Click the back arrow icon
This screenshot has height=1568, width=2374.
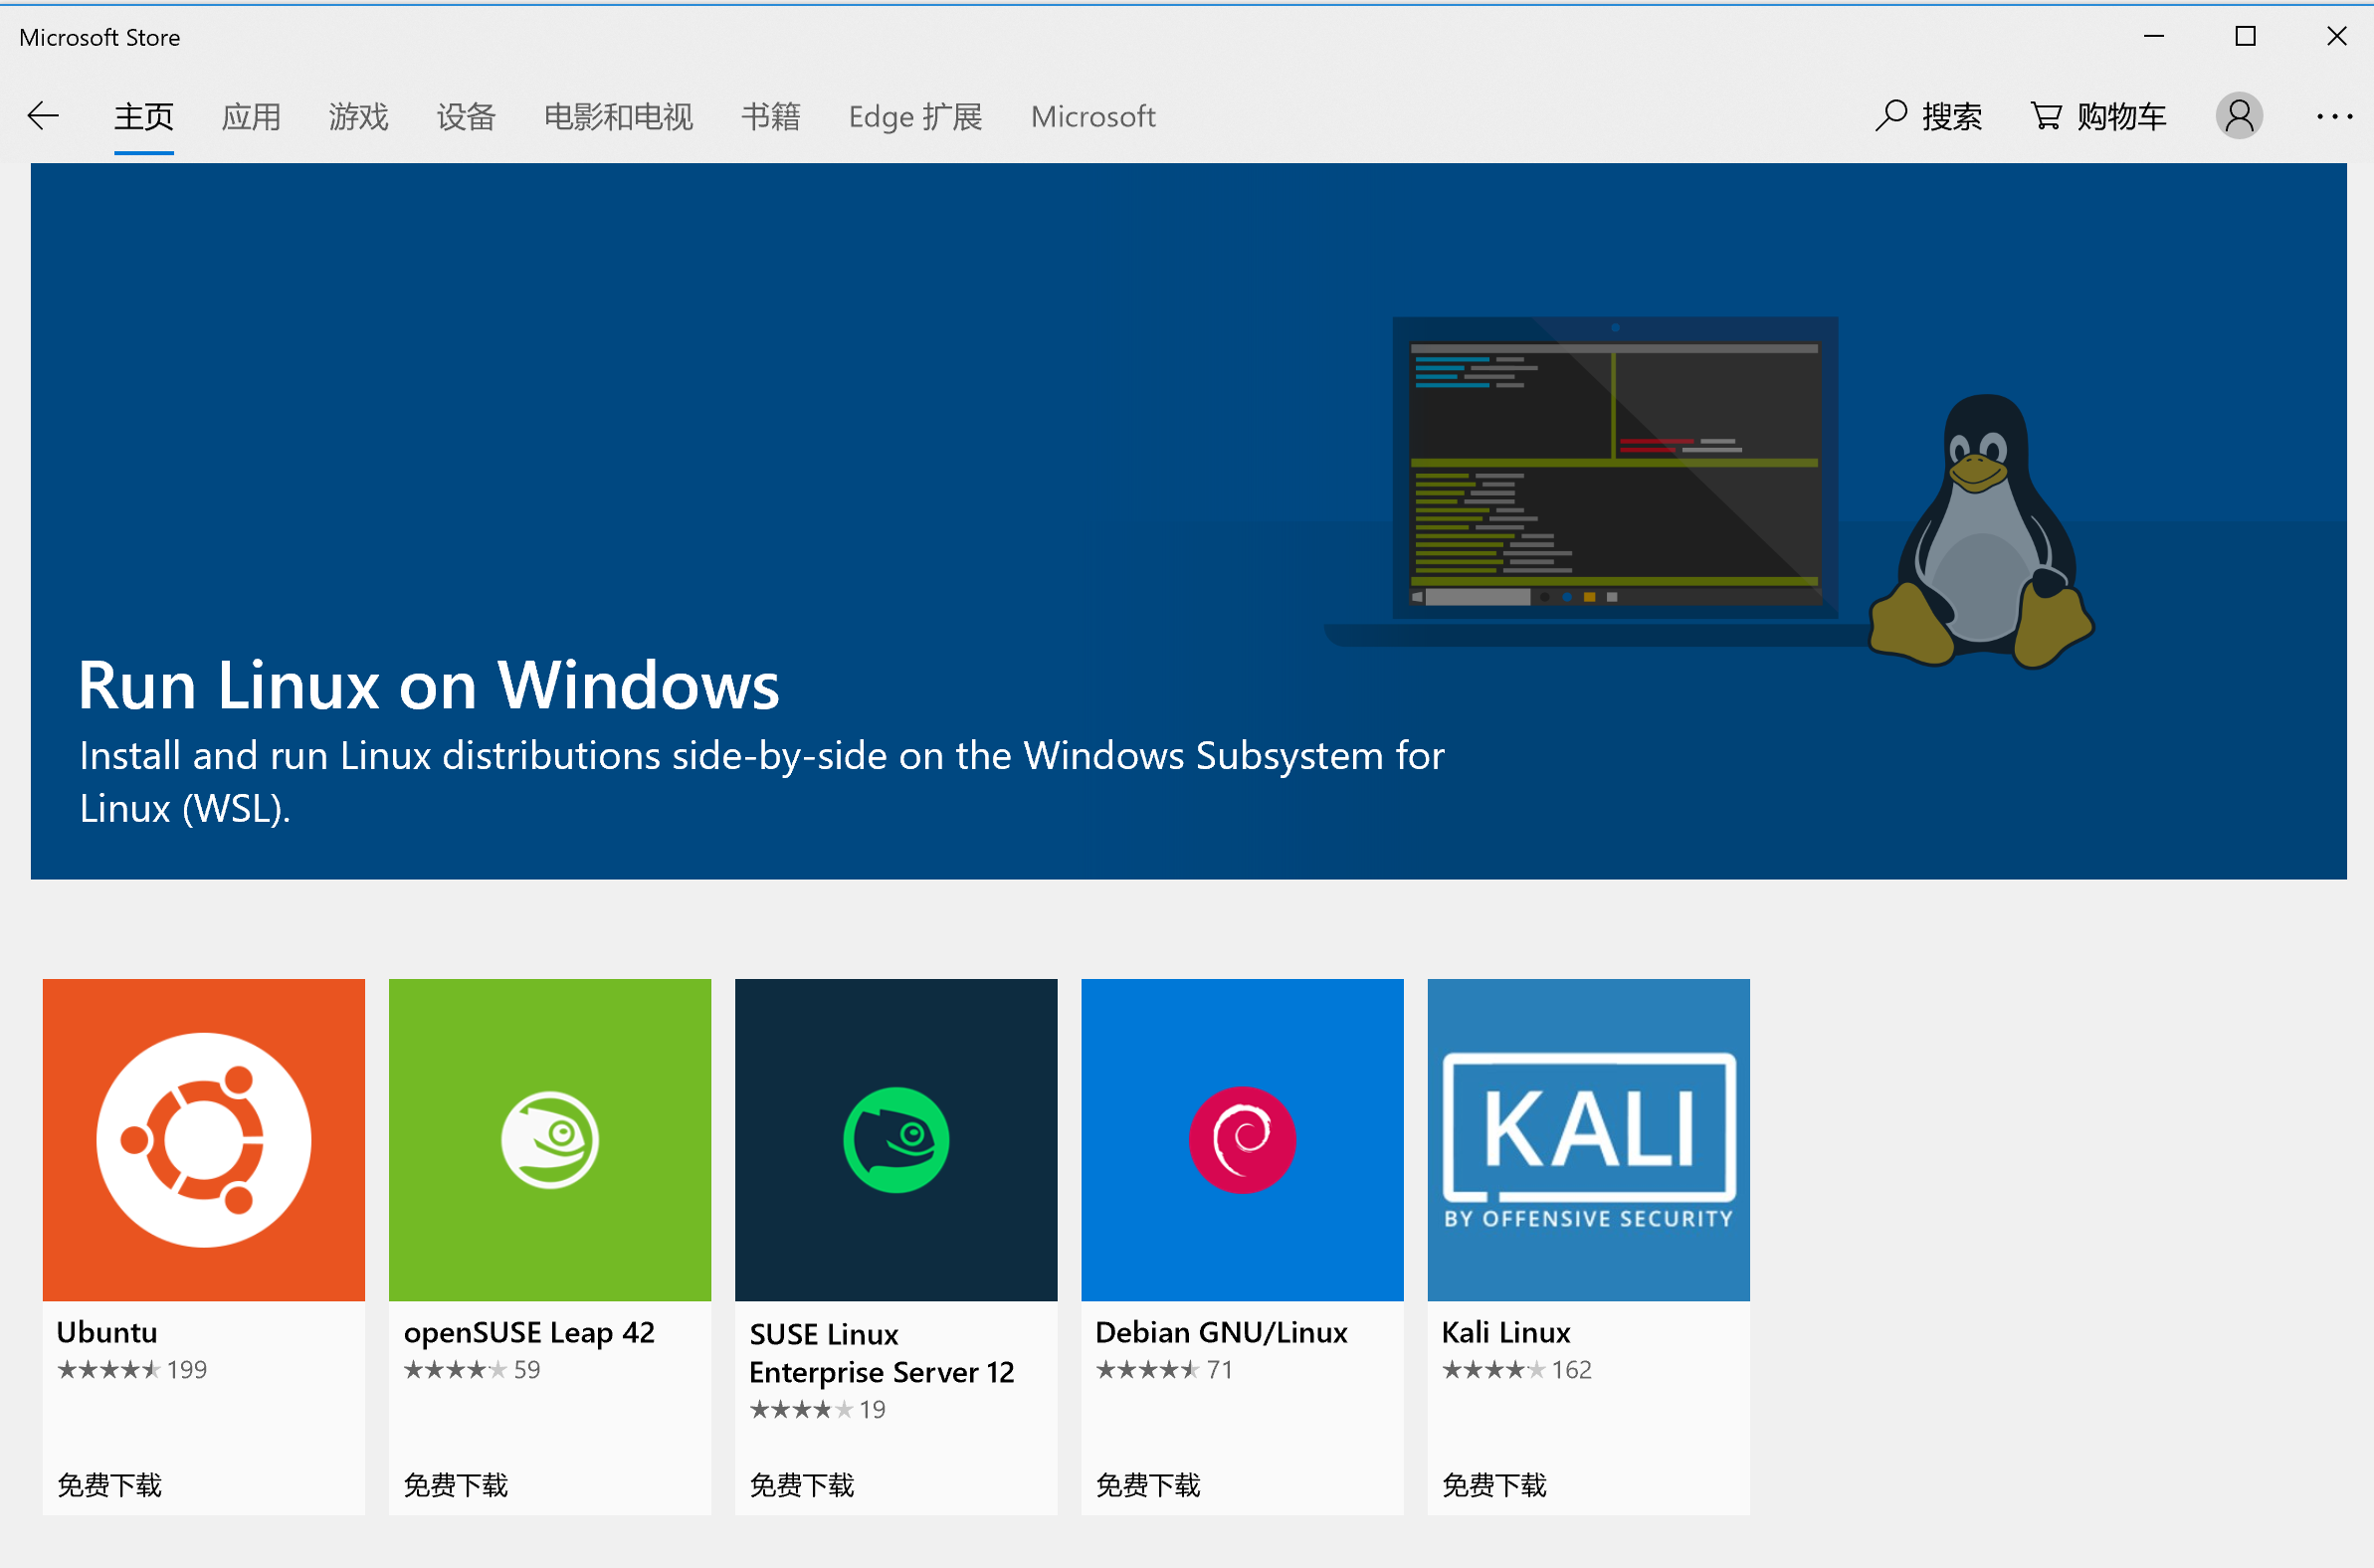(x=43, y=116)
